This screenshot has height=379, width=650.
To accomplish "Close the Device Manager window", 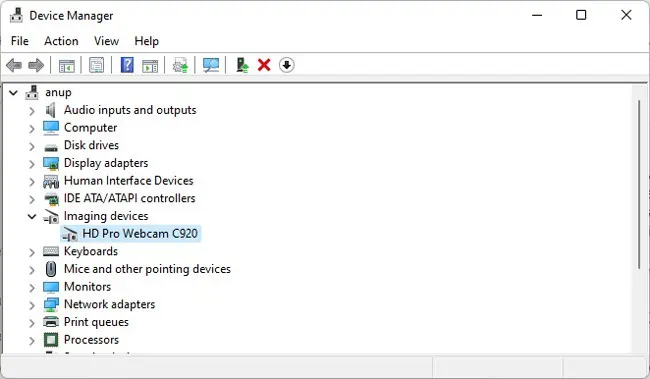I will point(626,15).
